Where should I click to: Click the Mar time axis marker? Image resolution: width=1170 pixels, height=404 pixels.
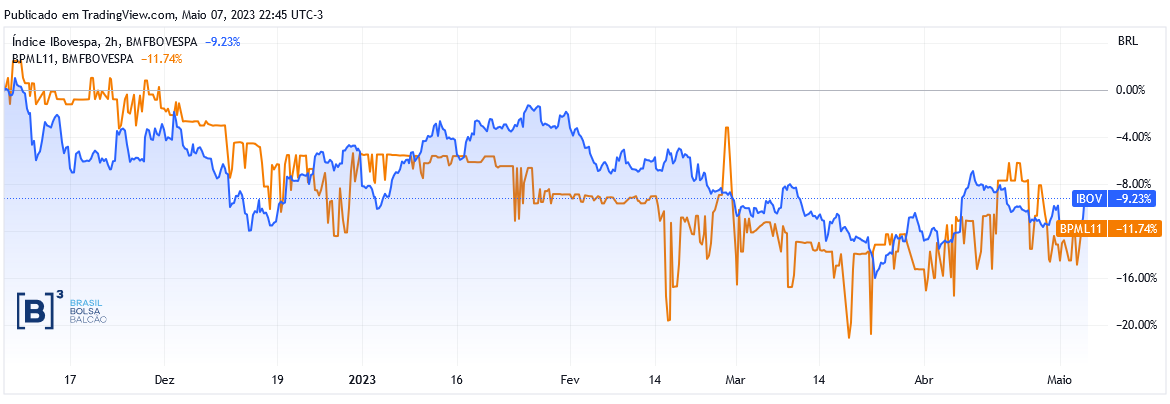pyautogui.click(x=735, y=379)
